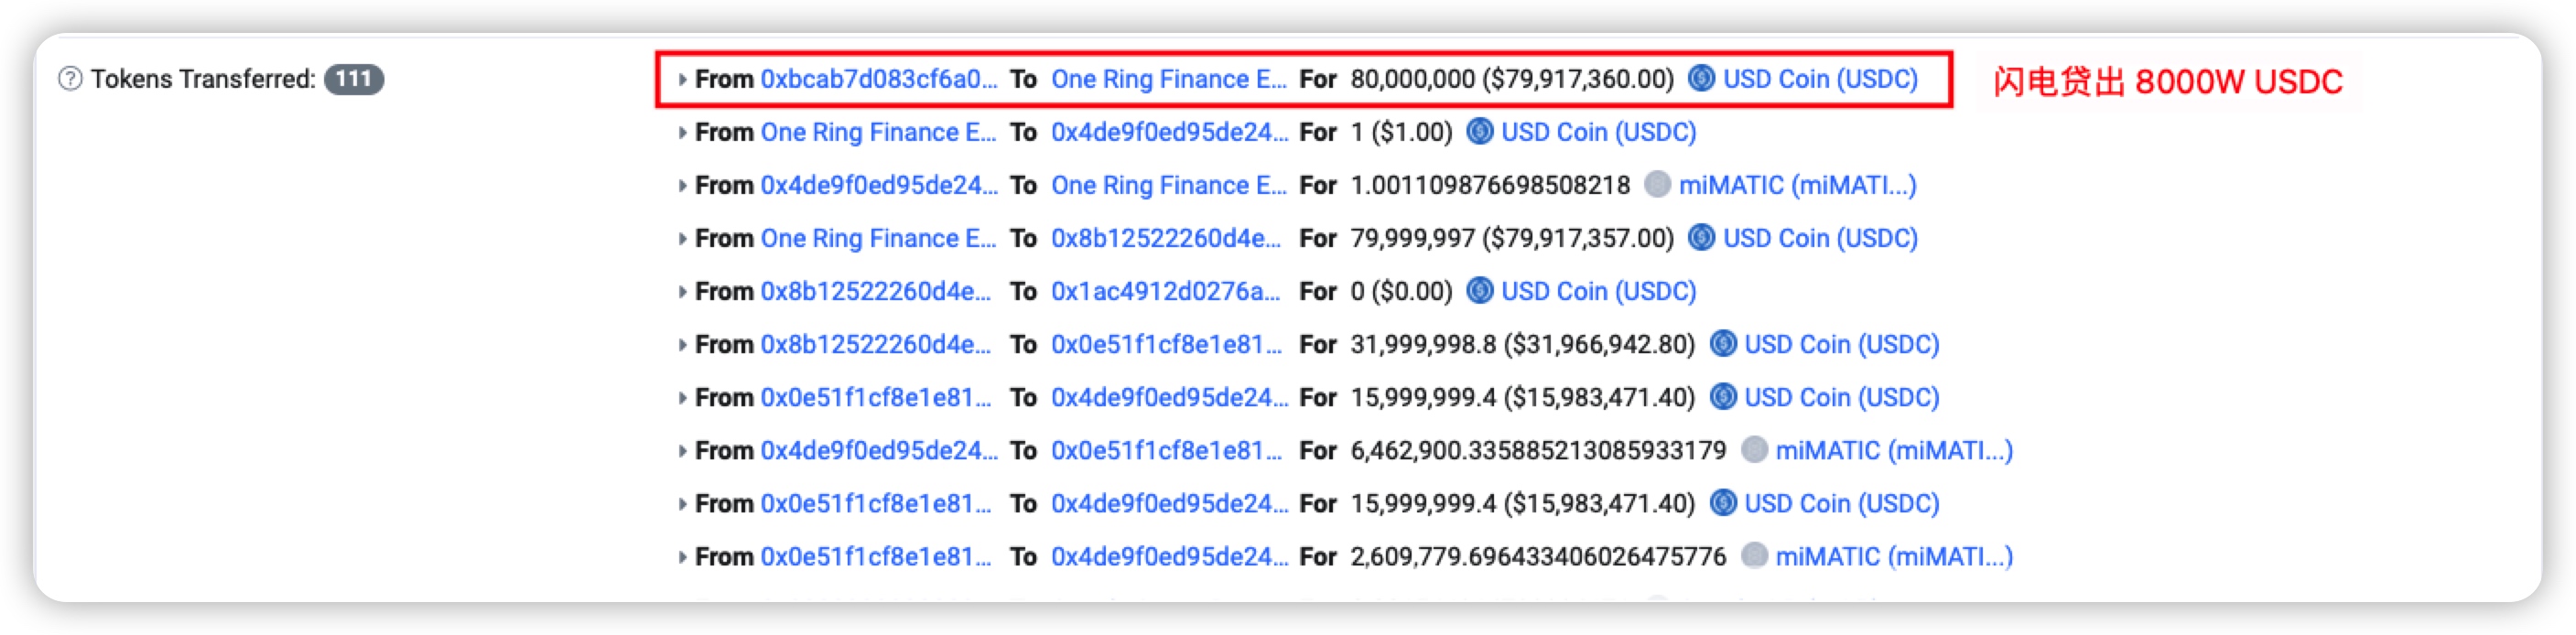Screen dimensions: 2576x635
Task: Expand the caret of the 6,462,900.33 miMATIC row
Action: point(682,450)
